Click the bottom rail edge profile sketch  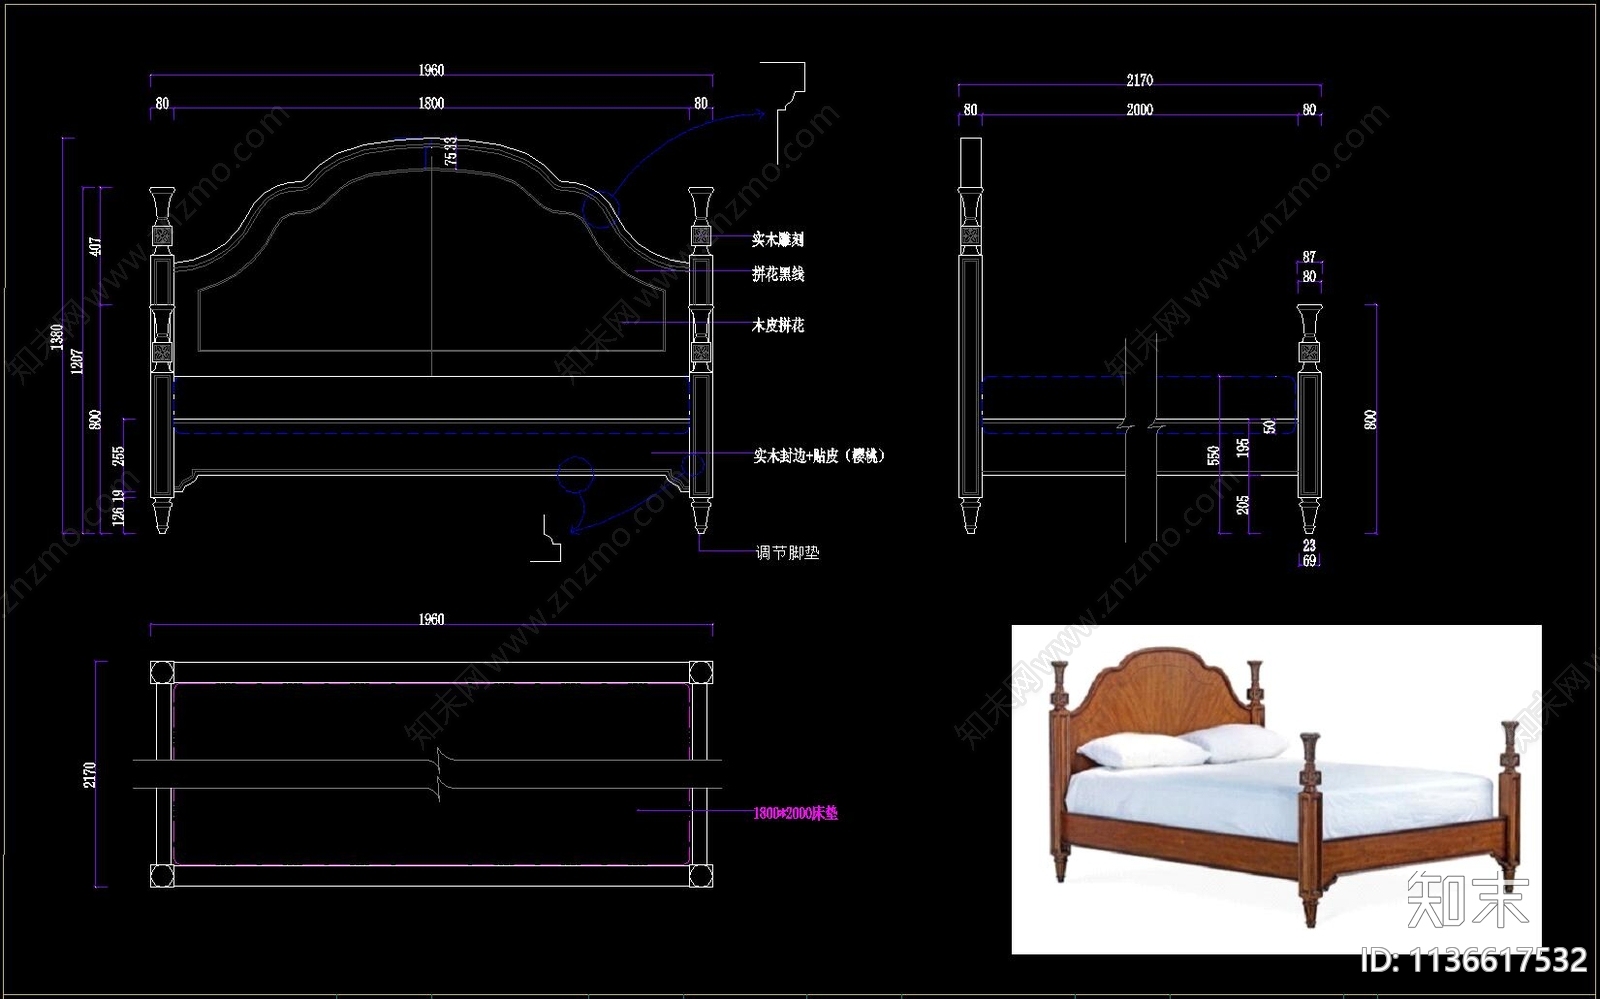pyautogui.click(x=549, y=538)
